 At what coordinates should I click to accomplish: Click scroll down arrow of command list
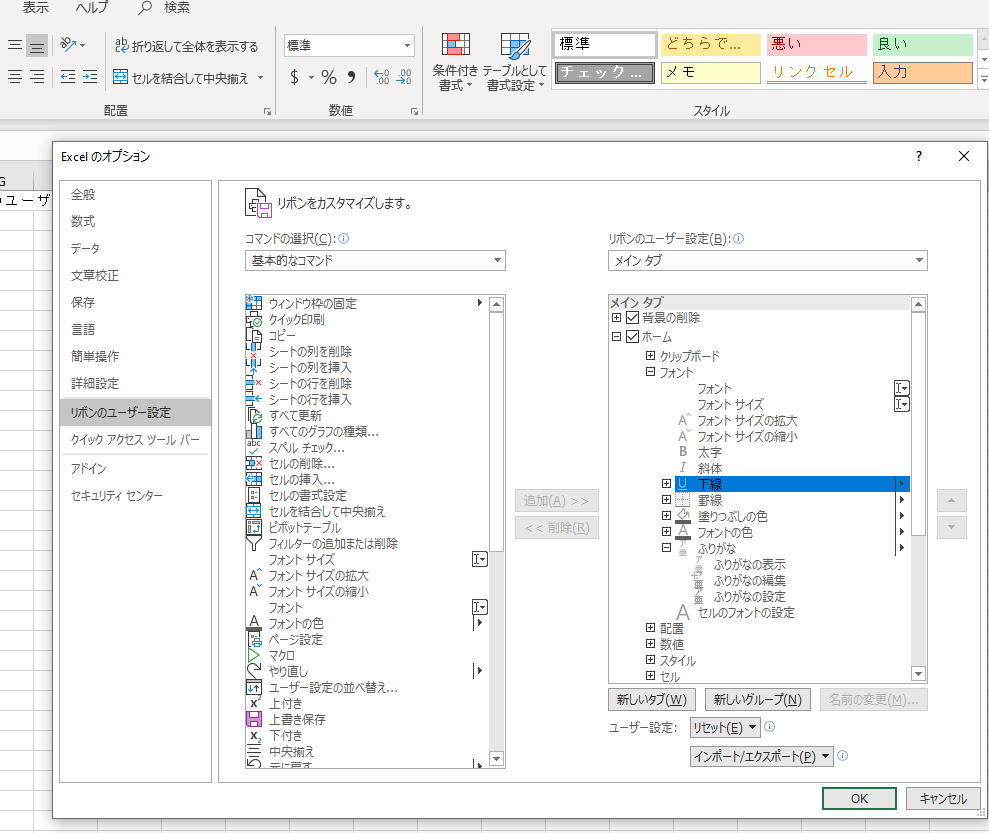(496, 759)
